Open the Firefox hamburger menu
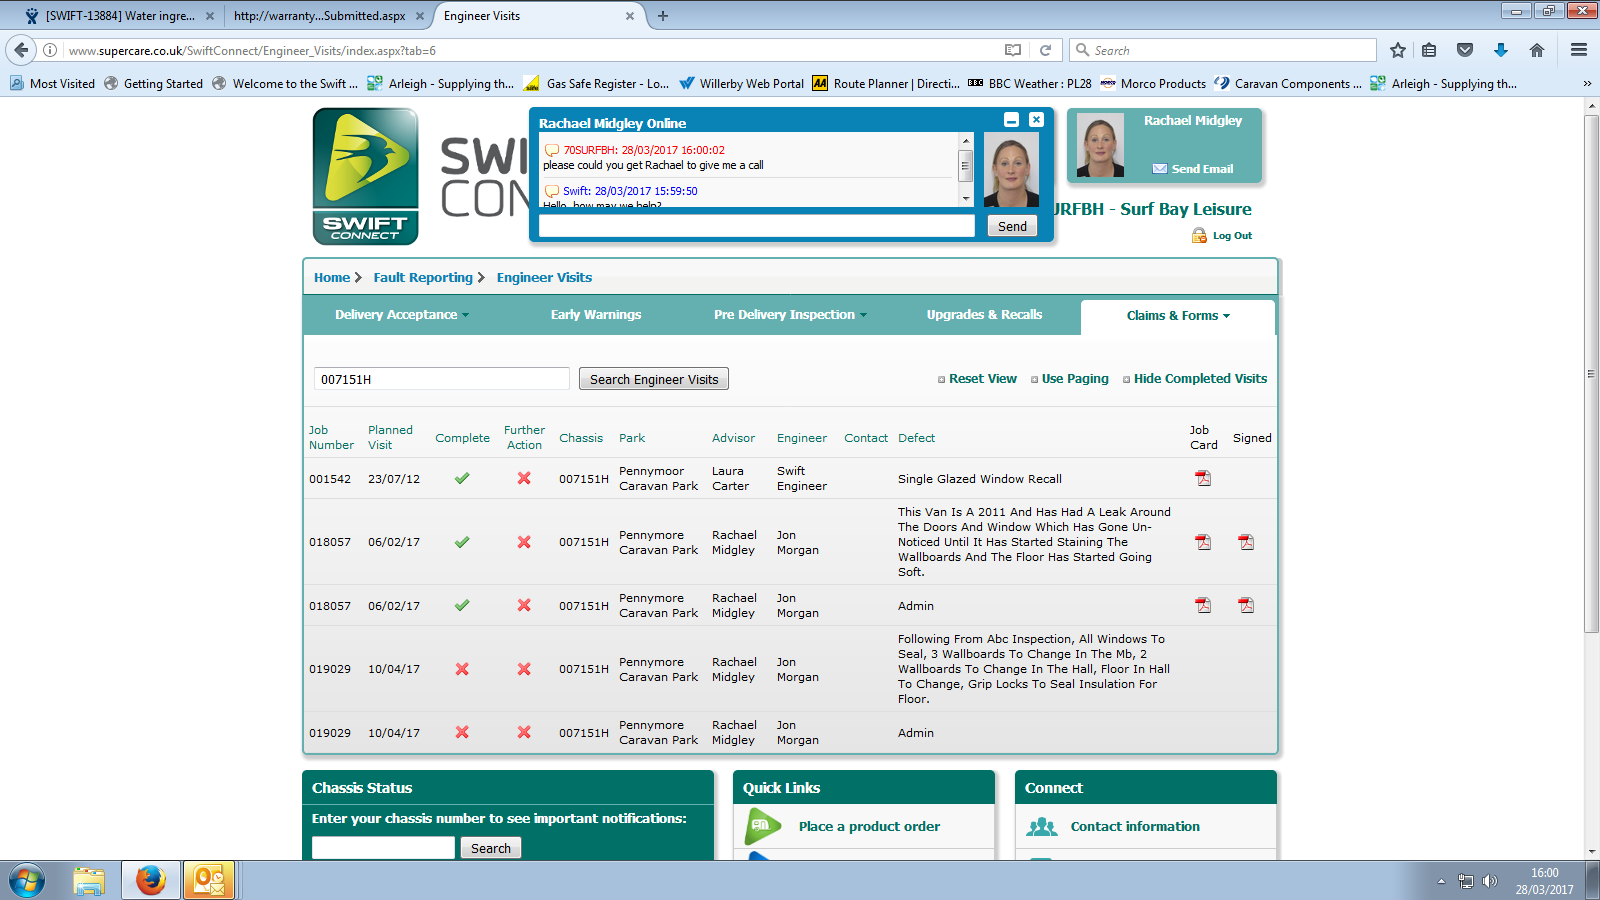The image size is (1600, 900). click(1579, 50)
